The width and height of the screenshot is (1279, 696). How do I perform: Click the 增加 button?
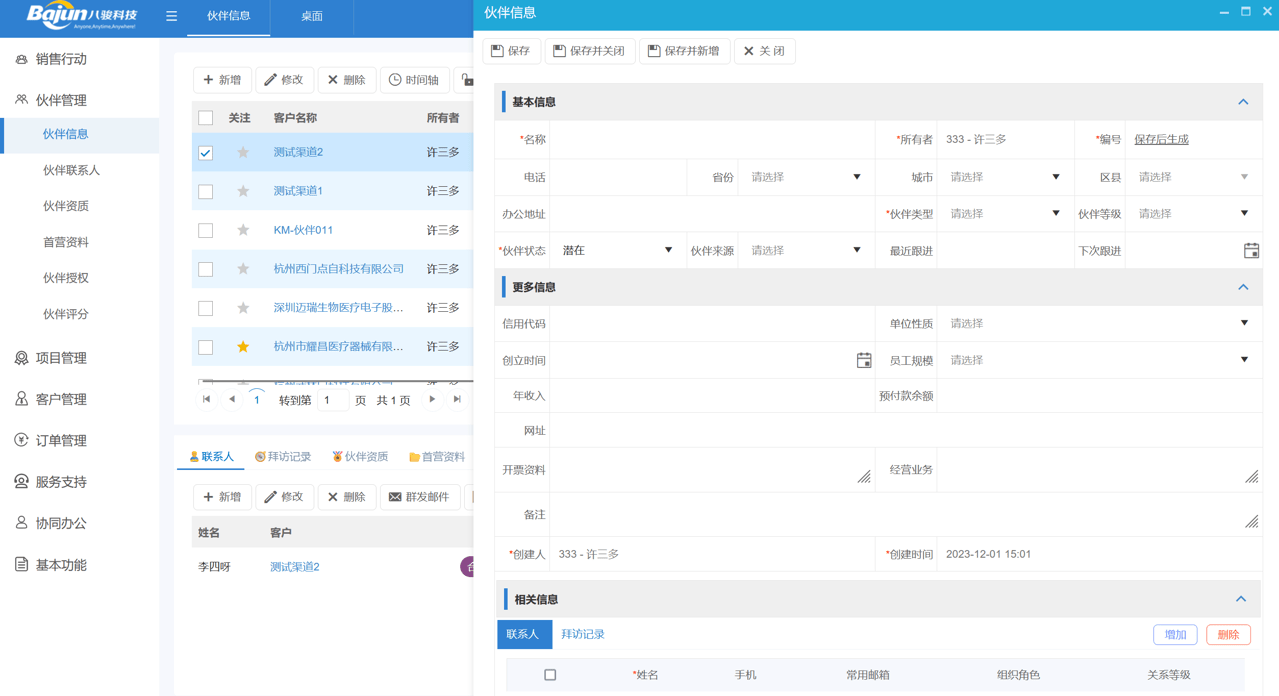[1175, 635]
